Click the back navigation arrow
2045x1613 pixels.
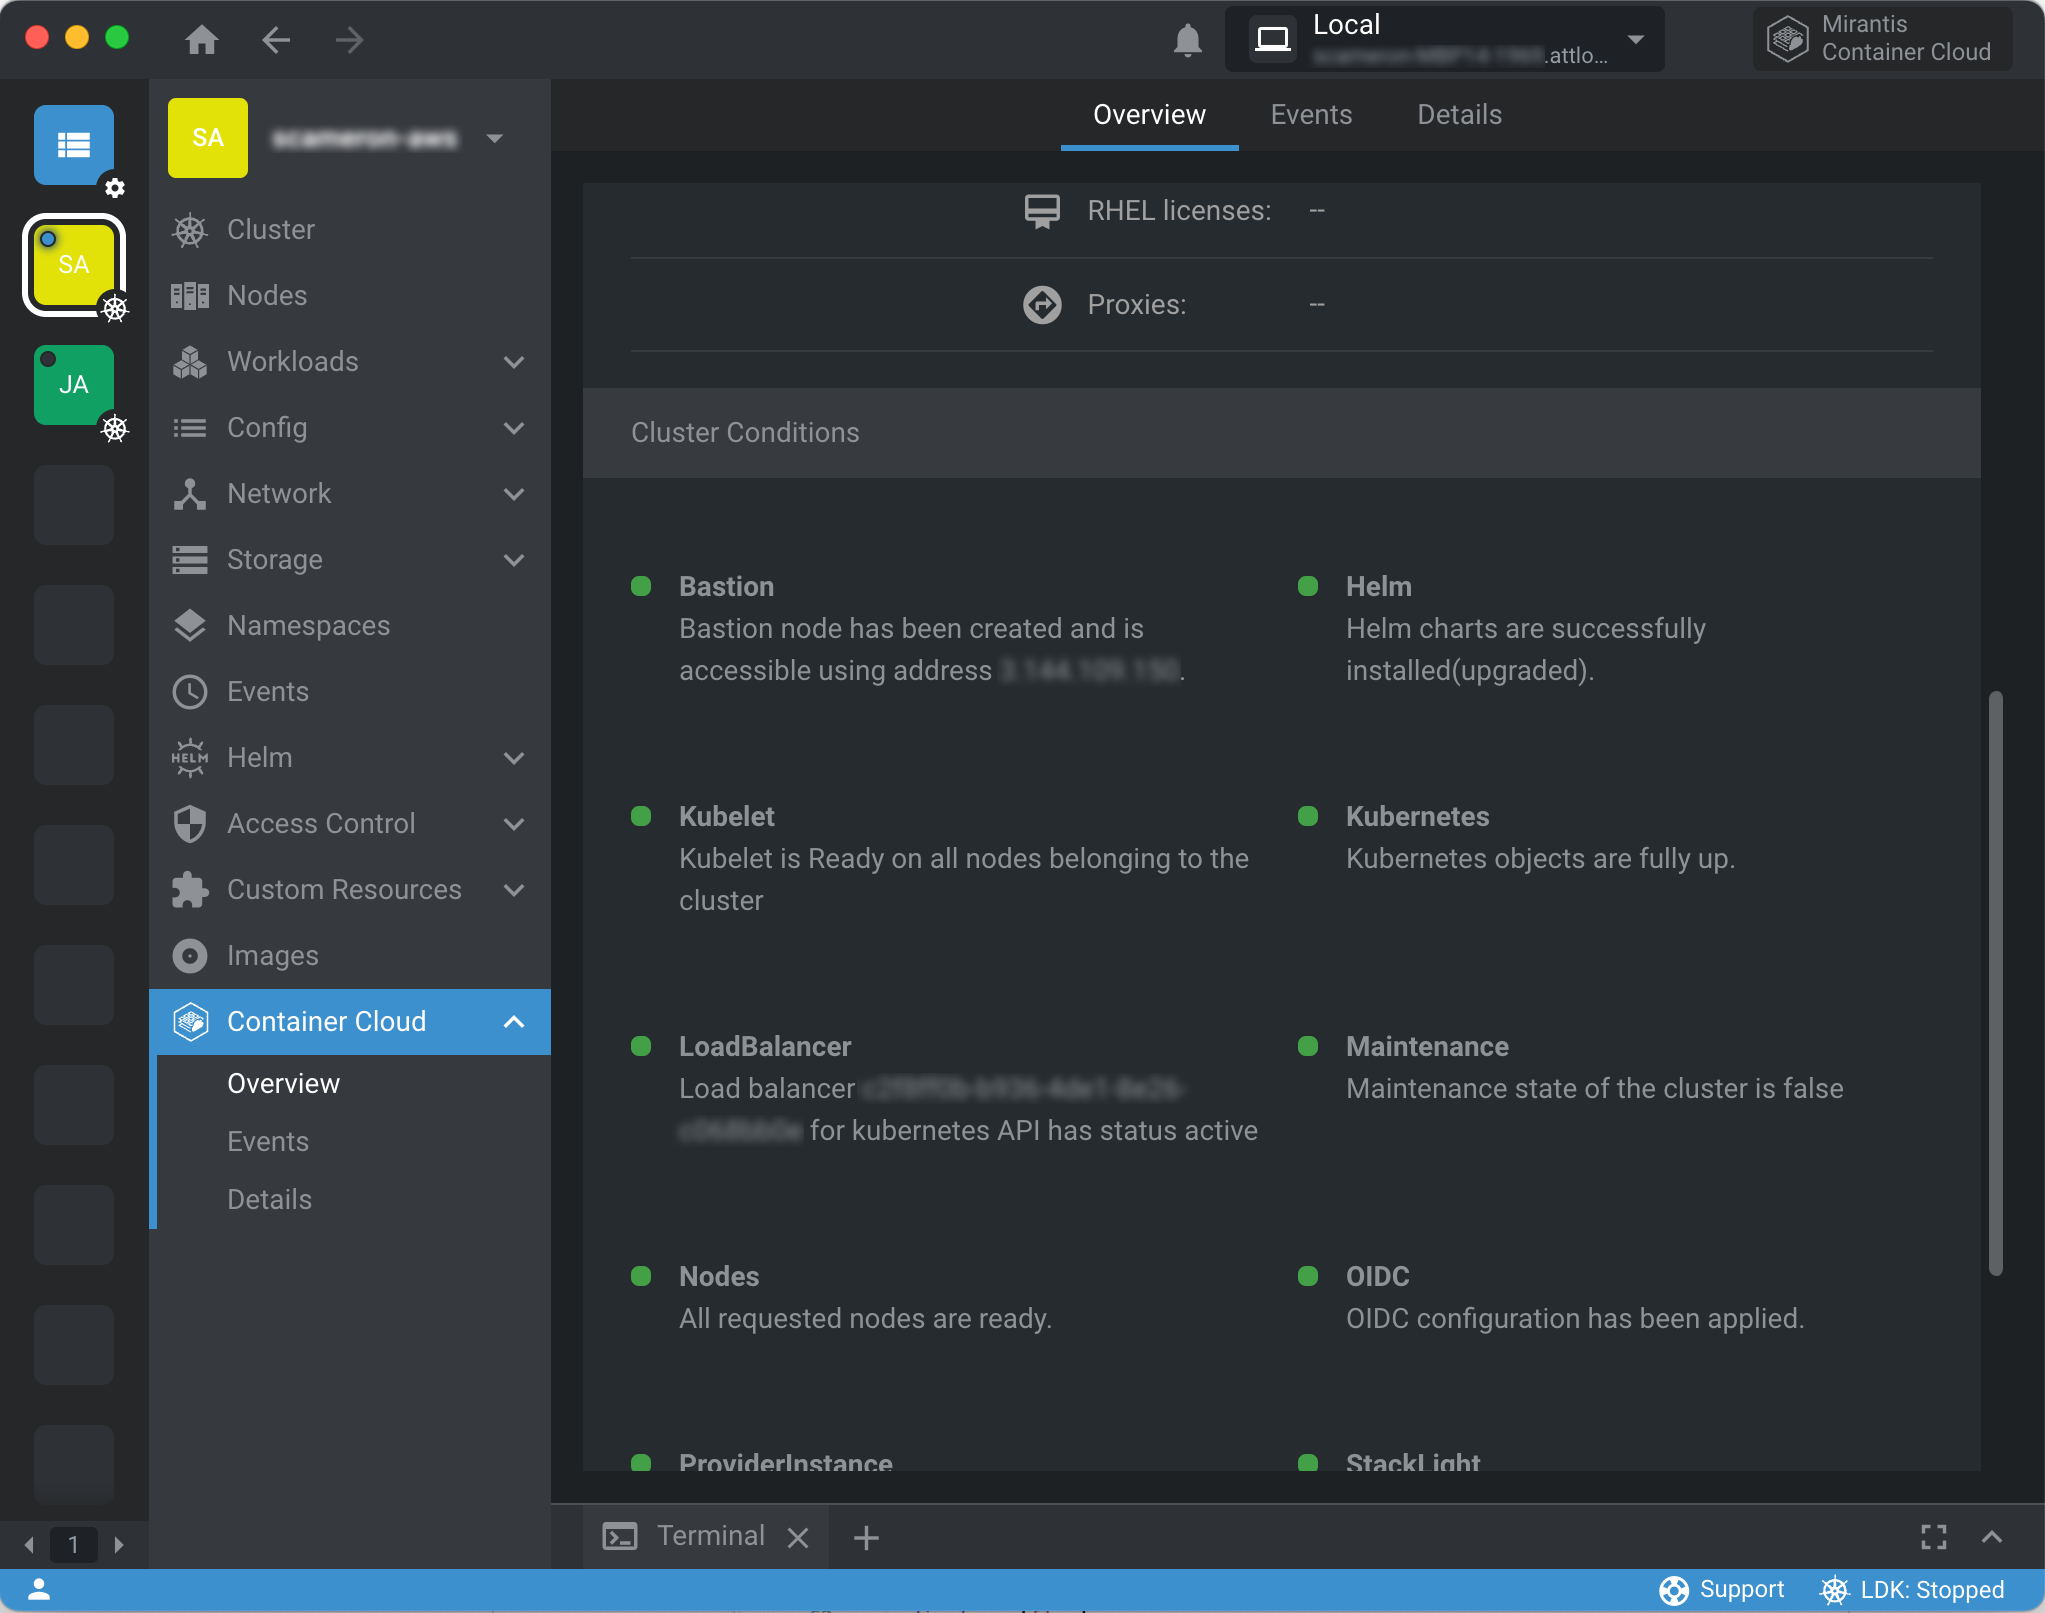[276, 40]
